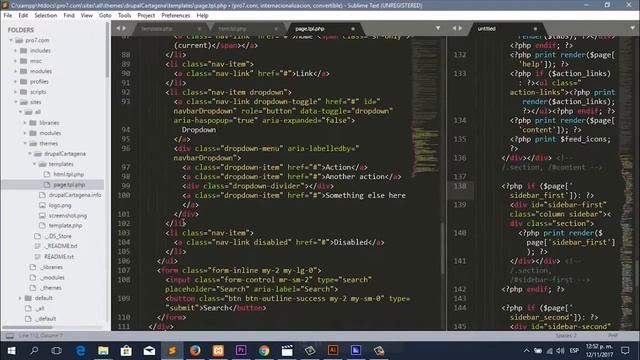
Task: Open the Find menu
Action: point(69,16)
